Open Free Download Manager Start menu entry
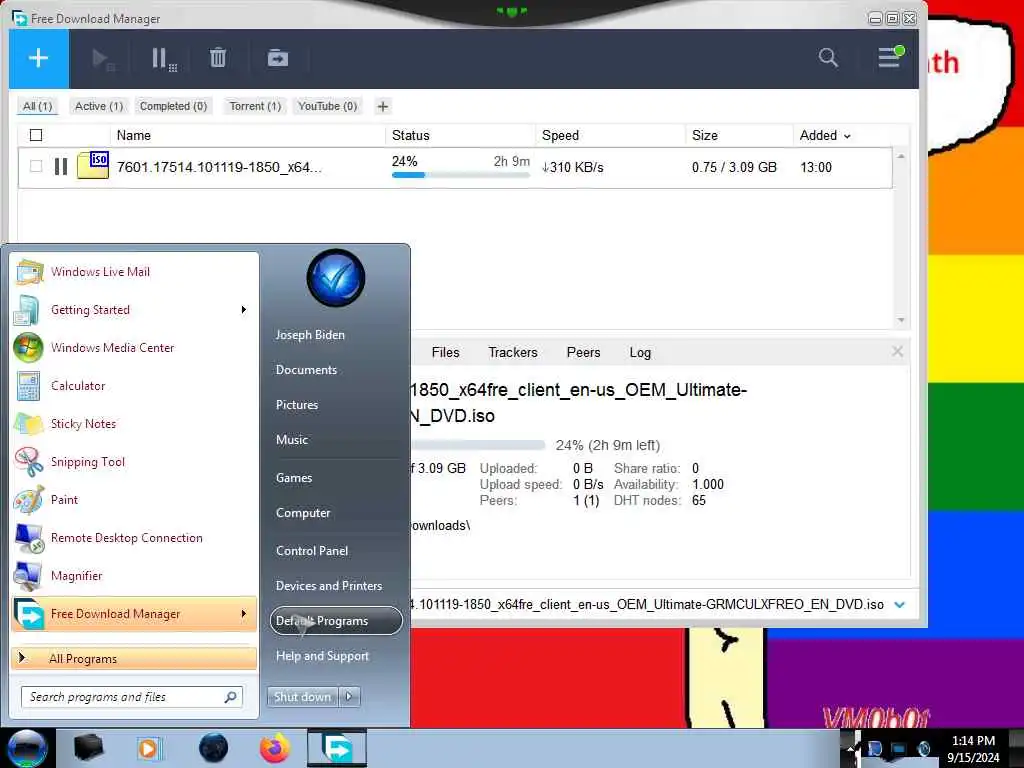Viewport: 1024px width, 768px height. (134, 614)
